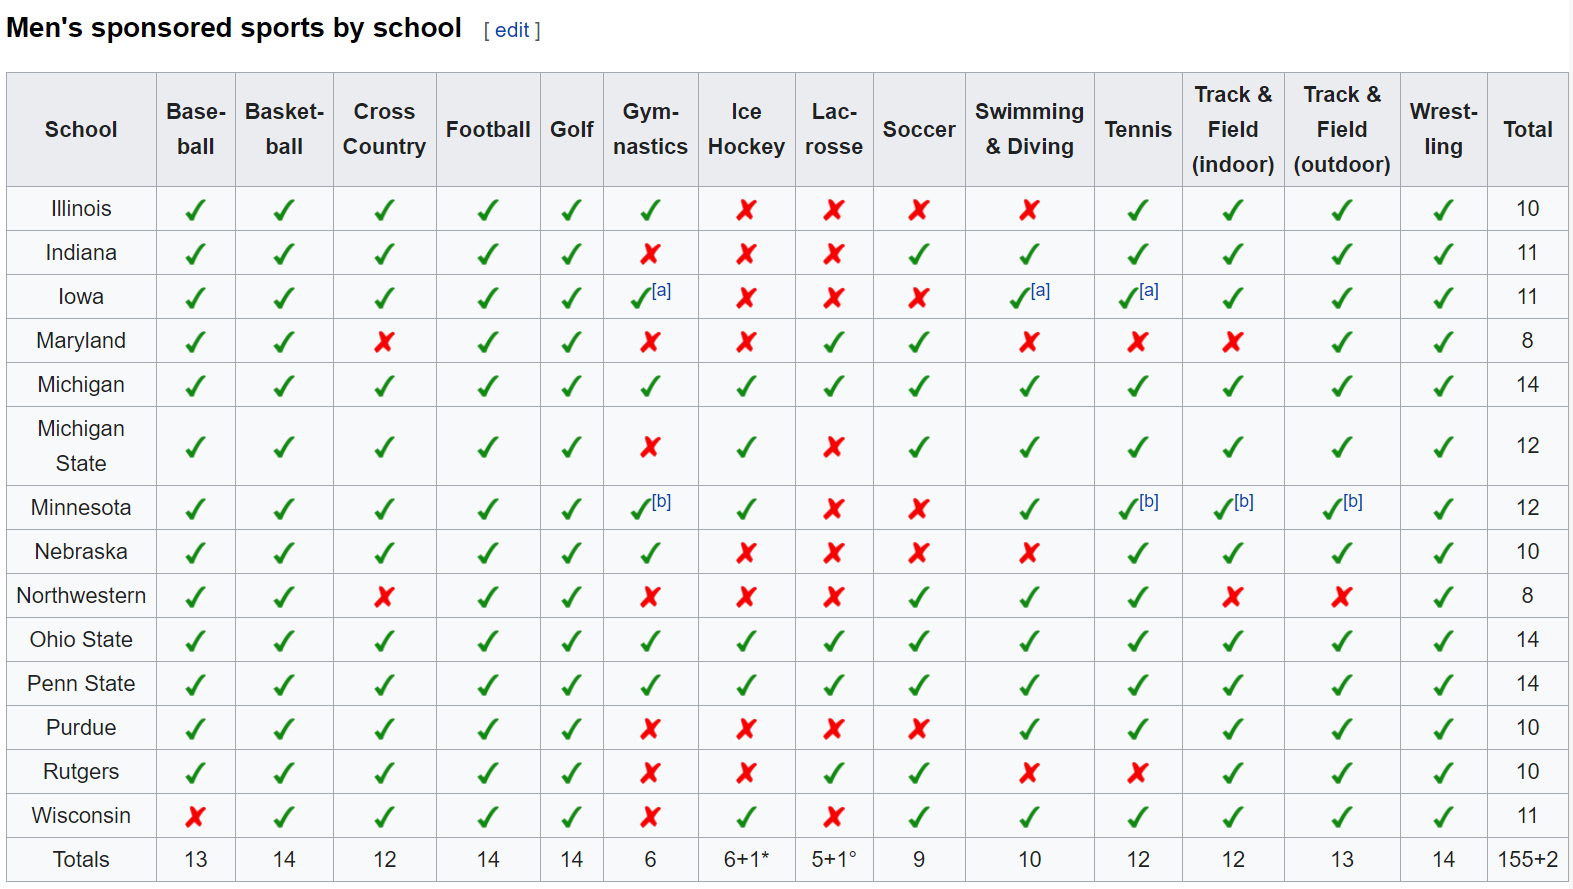
Task: Open footnote [b] in Minnesota outdoor Track cell
Action: (x=1353, y=502)
